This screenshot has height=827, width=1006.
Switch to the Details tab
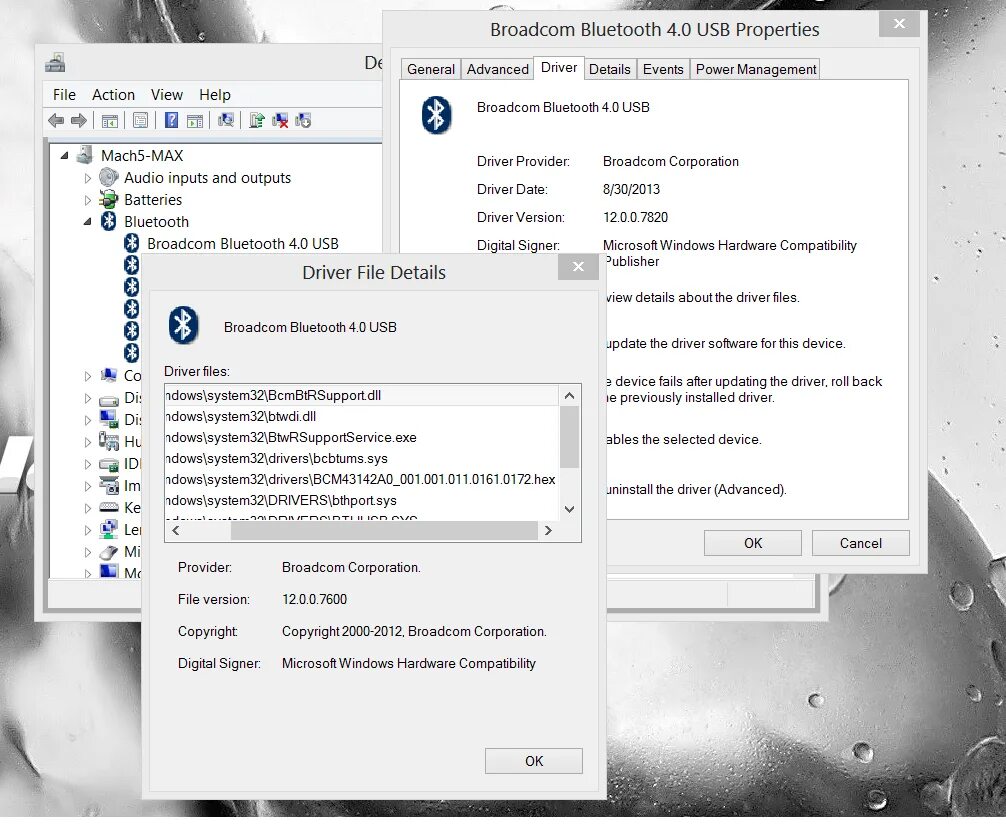610,69
